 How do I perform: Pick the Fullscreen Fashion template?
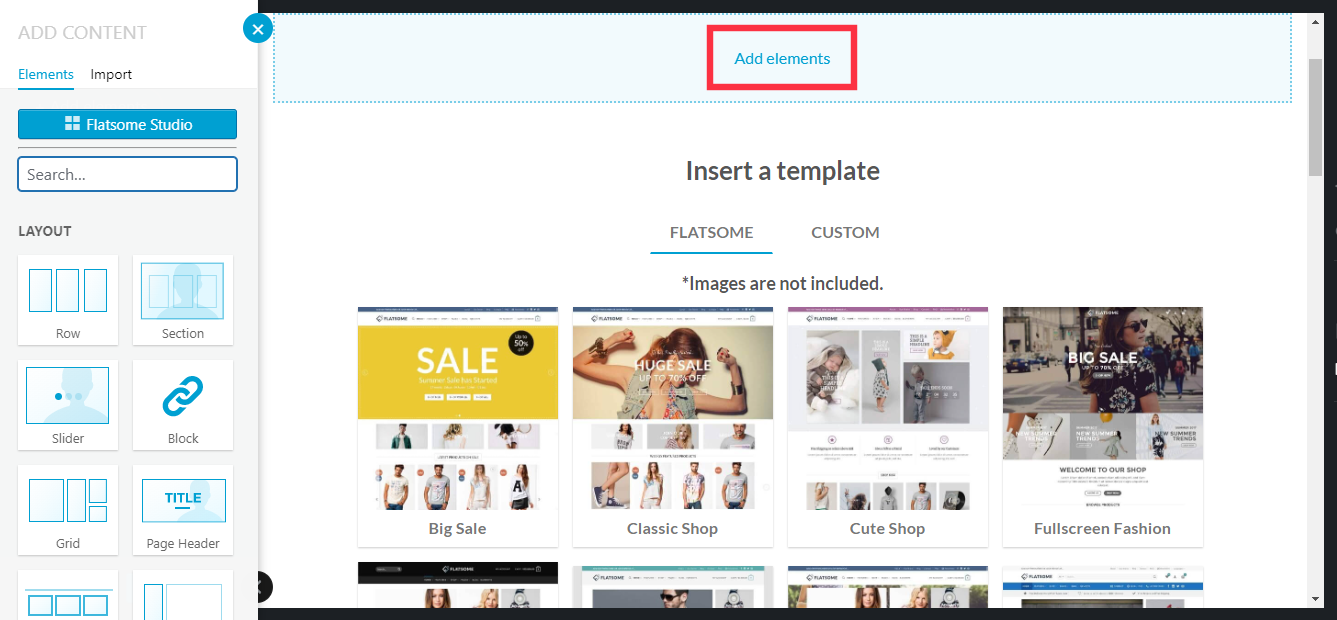(1103, 427)
